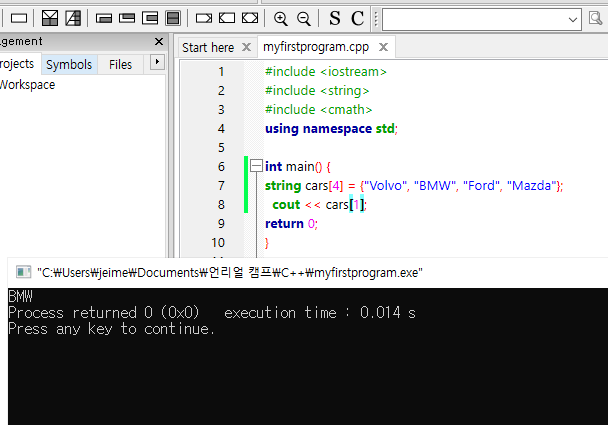The width and height of the screenshot is (608, 425).
Task: Click the BMW output in the console
Action: point(21,297)
